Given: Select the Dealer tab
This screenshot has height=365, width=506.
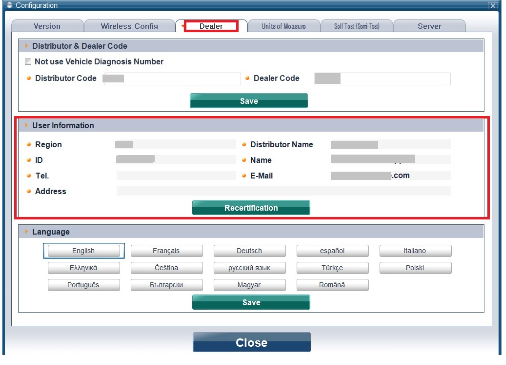Looking at the screenshot, I should point(211,26).
